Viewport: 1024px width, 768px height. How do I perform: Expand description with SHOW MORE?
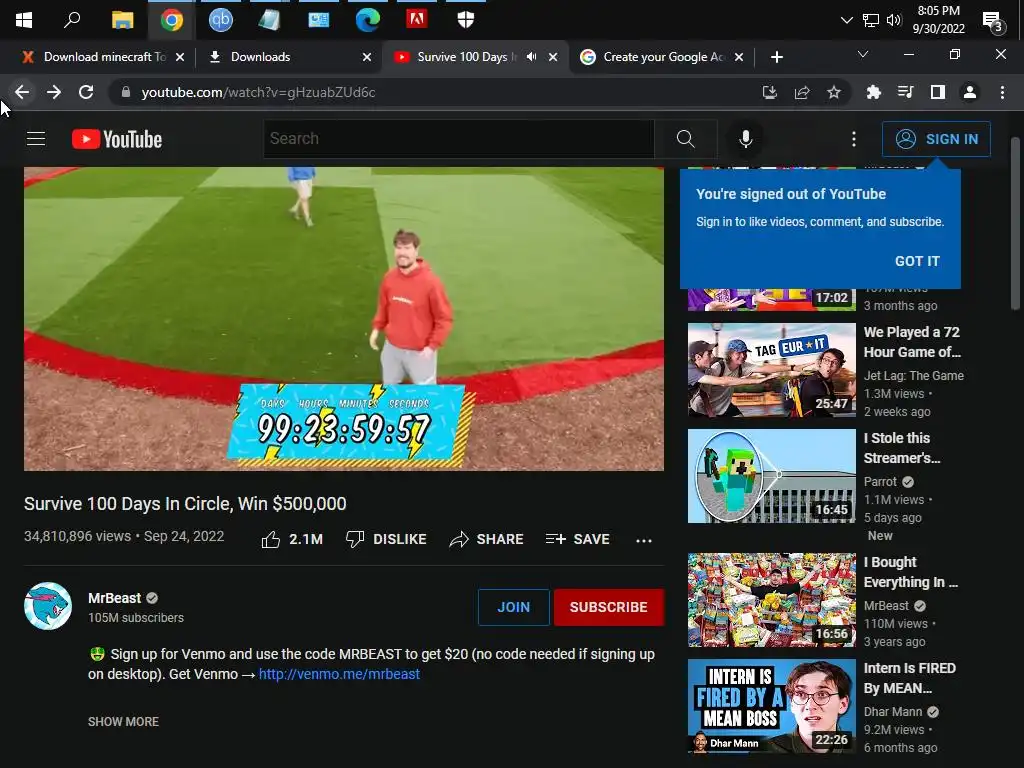pyautogui.click(x=123, y=722)
